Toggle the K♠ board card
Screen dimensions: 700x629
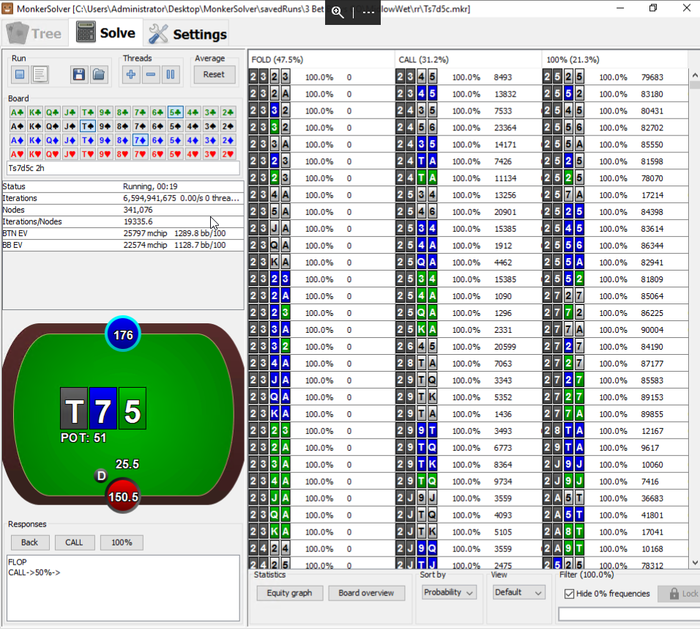[x=34, y=126]
